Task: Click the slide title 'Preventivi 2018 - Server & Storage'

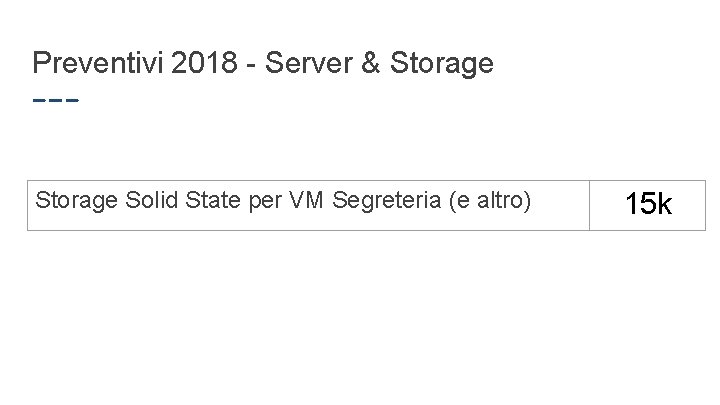Action: (x=262, y=64)
